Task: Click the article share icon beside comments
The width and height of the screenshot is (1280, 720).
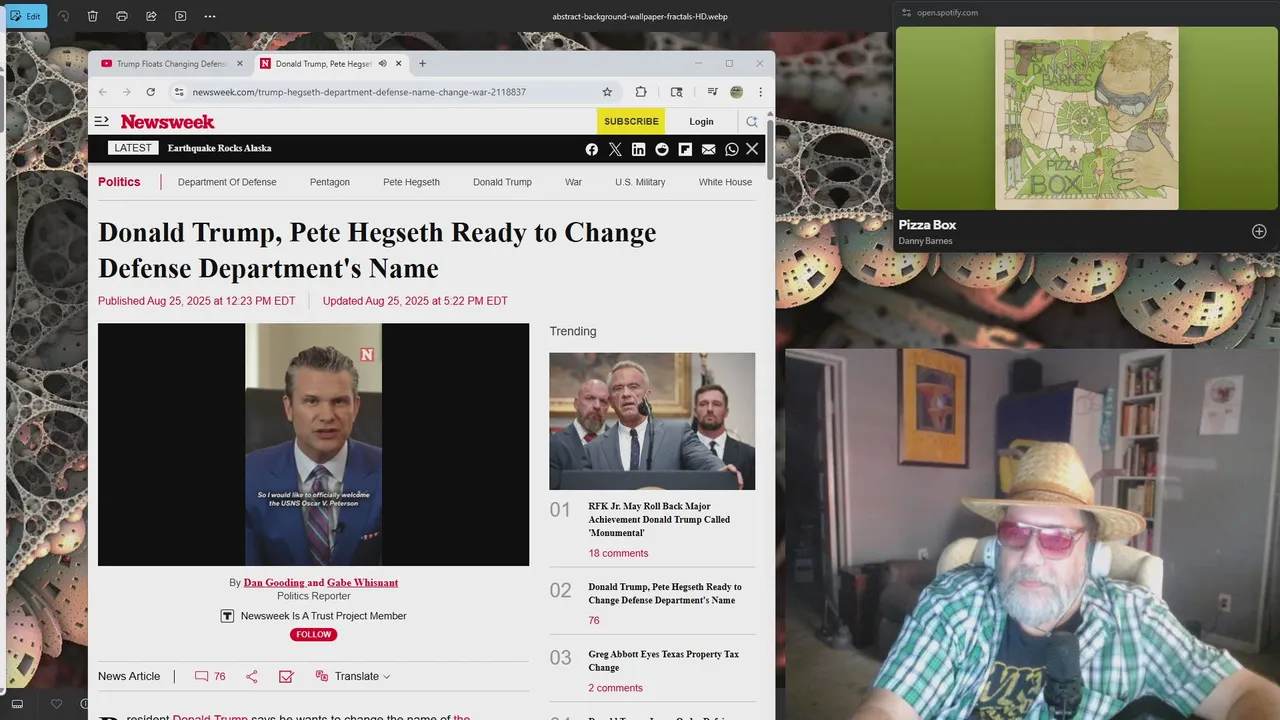Action: 252,677
